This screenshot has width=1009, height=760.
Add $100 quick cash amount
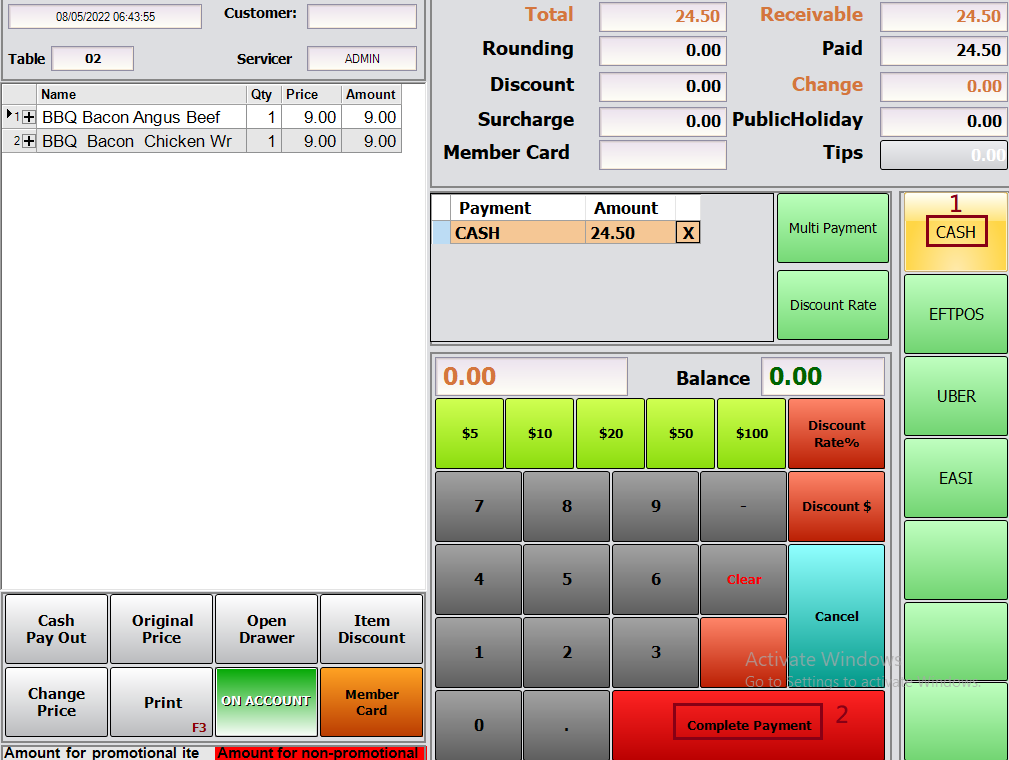(x=752, y=433)
